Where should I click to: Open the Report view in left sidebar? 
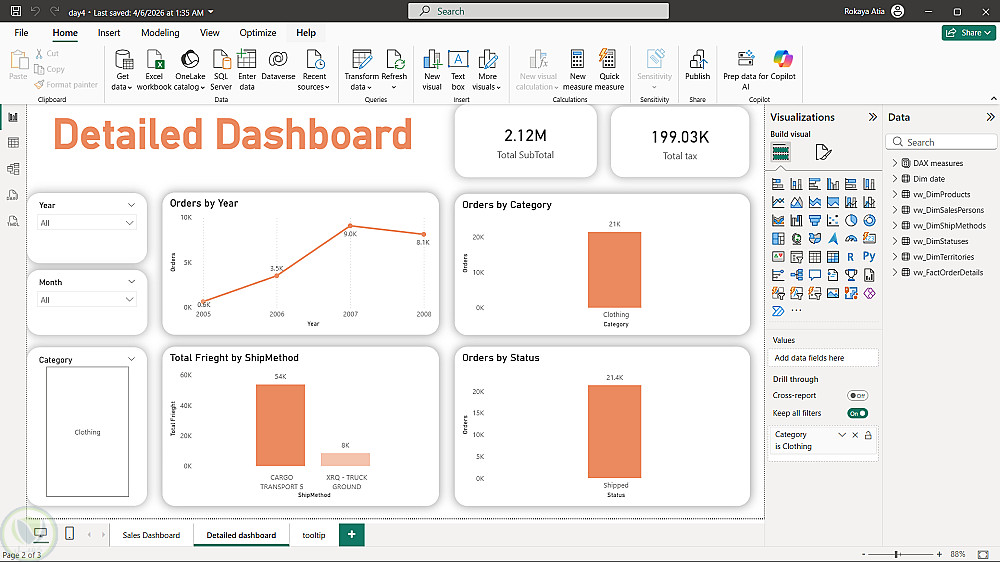[13, 117]
